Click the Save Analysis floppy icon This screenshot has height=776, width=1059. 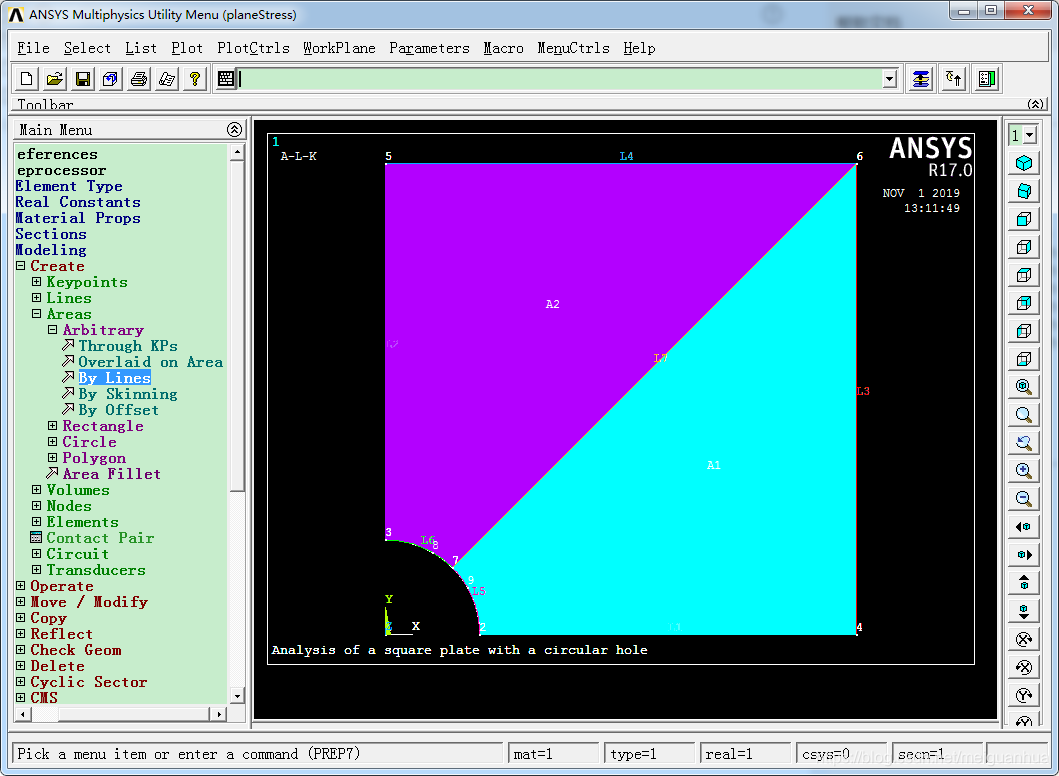click(82, 79)
